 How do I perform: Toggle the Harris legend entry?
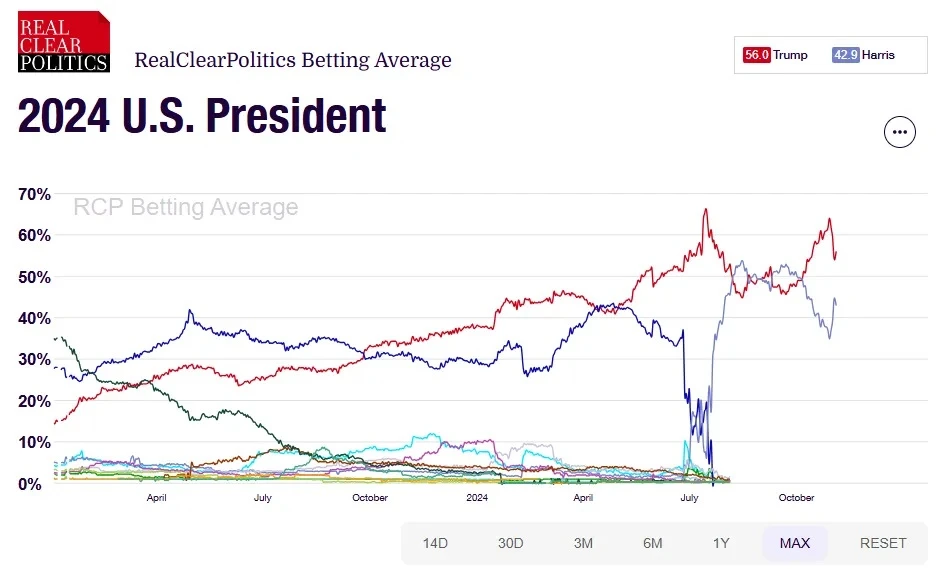pyautogui.click(x=863, y=55)
